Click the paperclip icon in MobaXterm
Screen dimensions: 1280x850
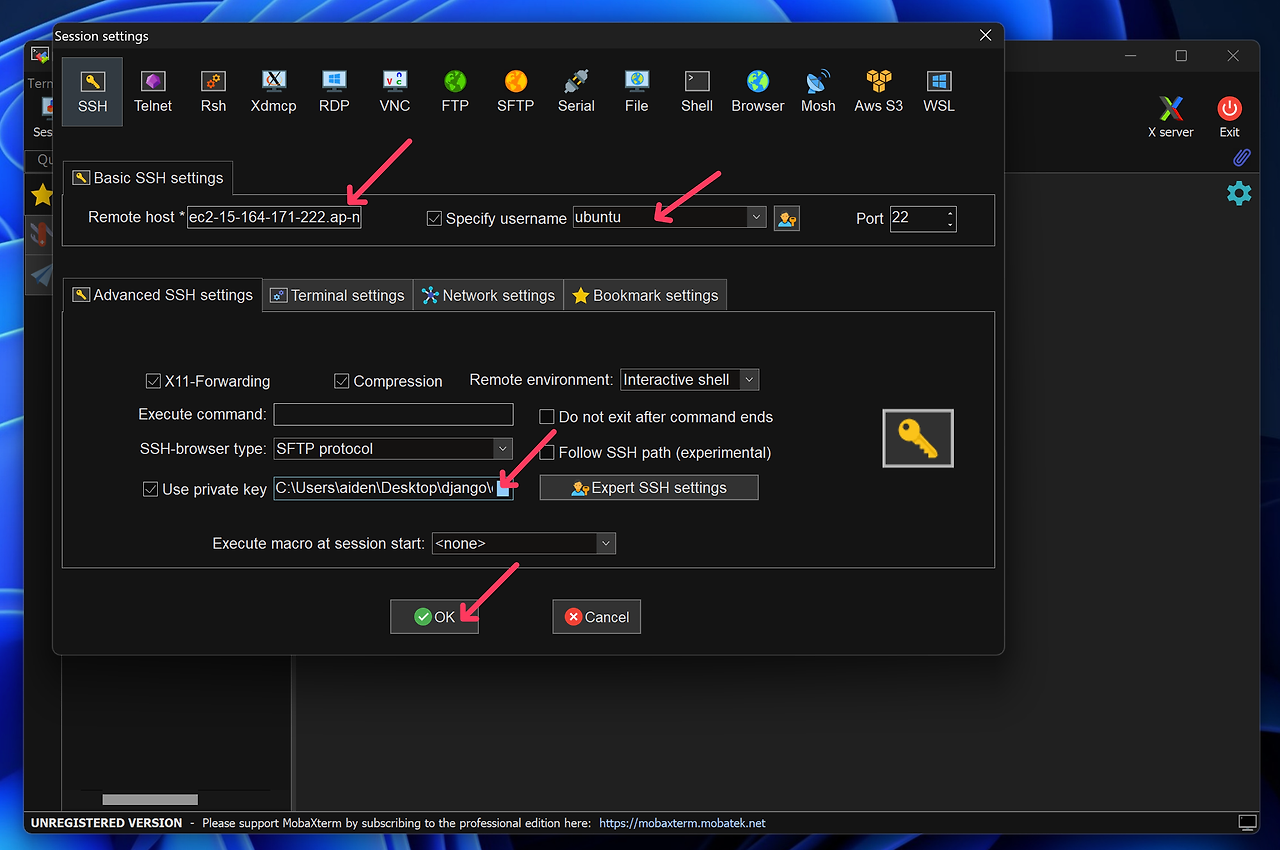tap(1241, 158)
